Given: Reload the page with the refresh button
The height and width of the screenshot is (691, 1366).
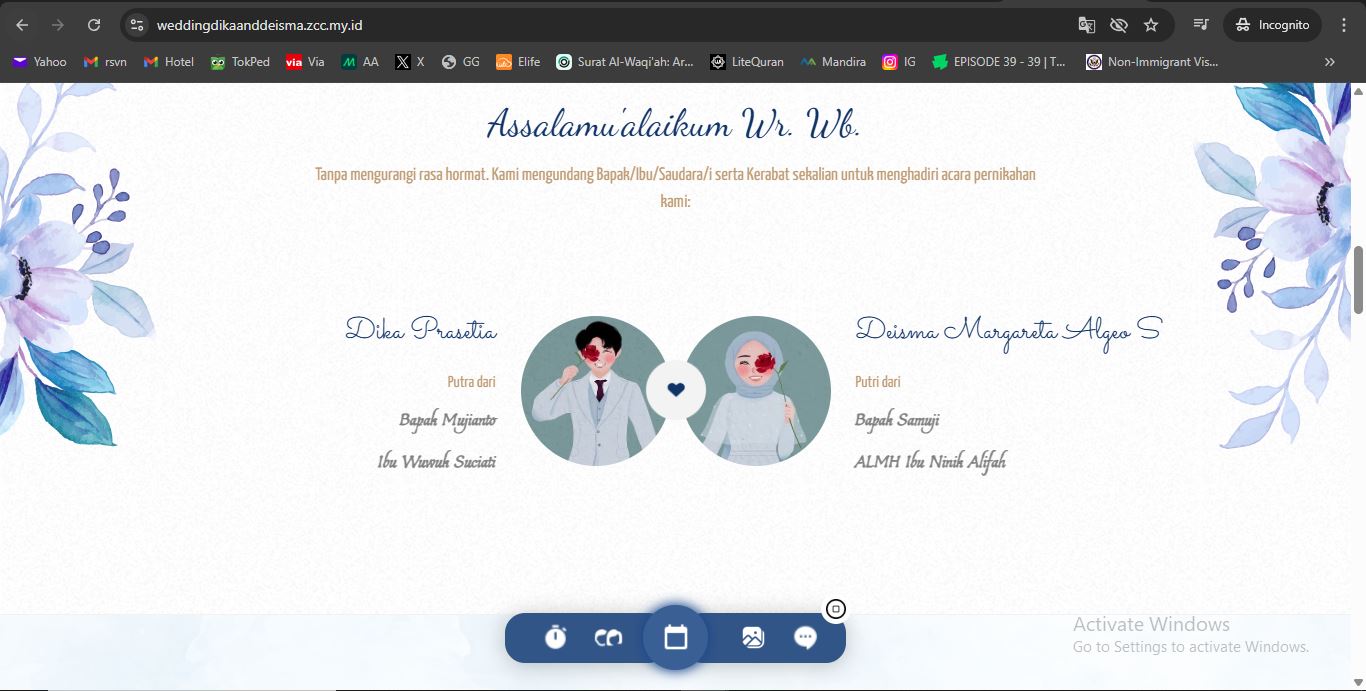Looking at the screenshot, I should coord(94,25).
